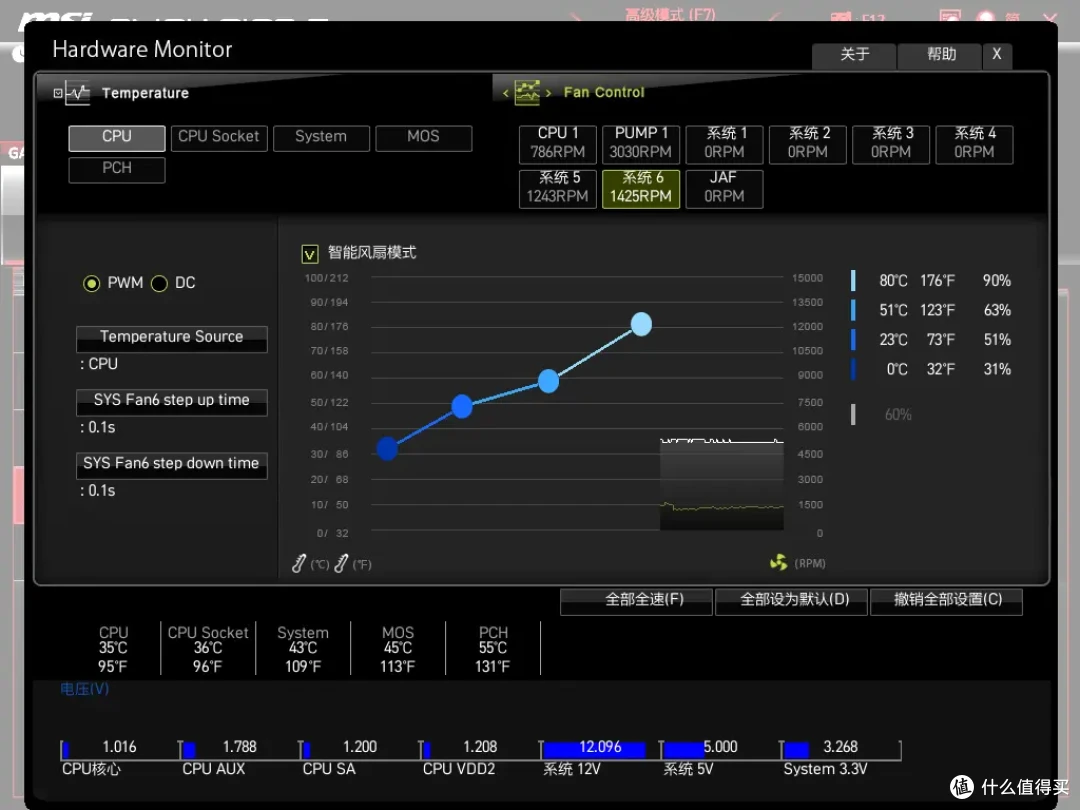Click the CPU Socket 36°C reading

208,649
